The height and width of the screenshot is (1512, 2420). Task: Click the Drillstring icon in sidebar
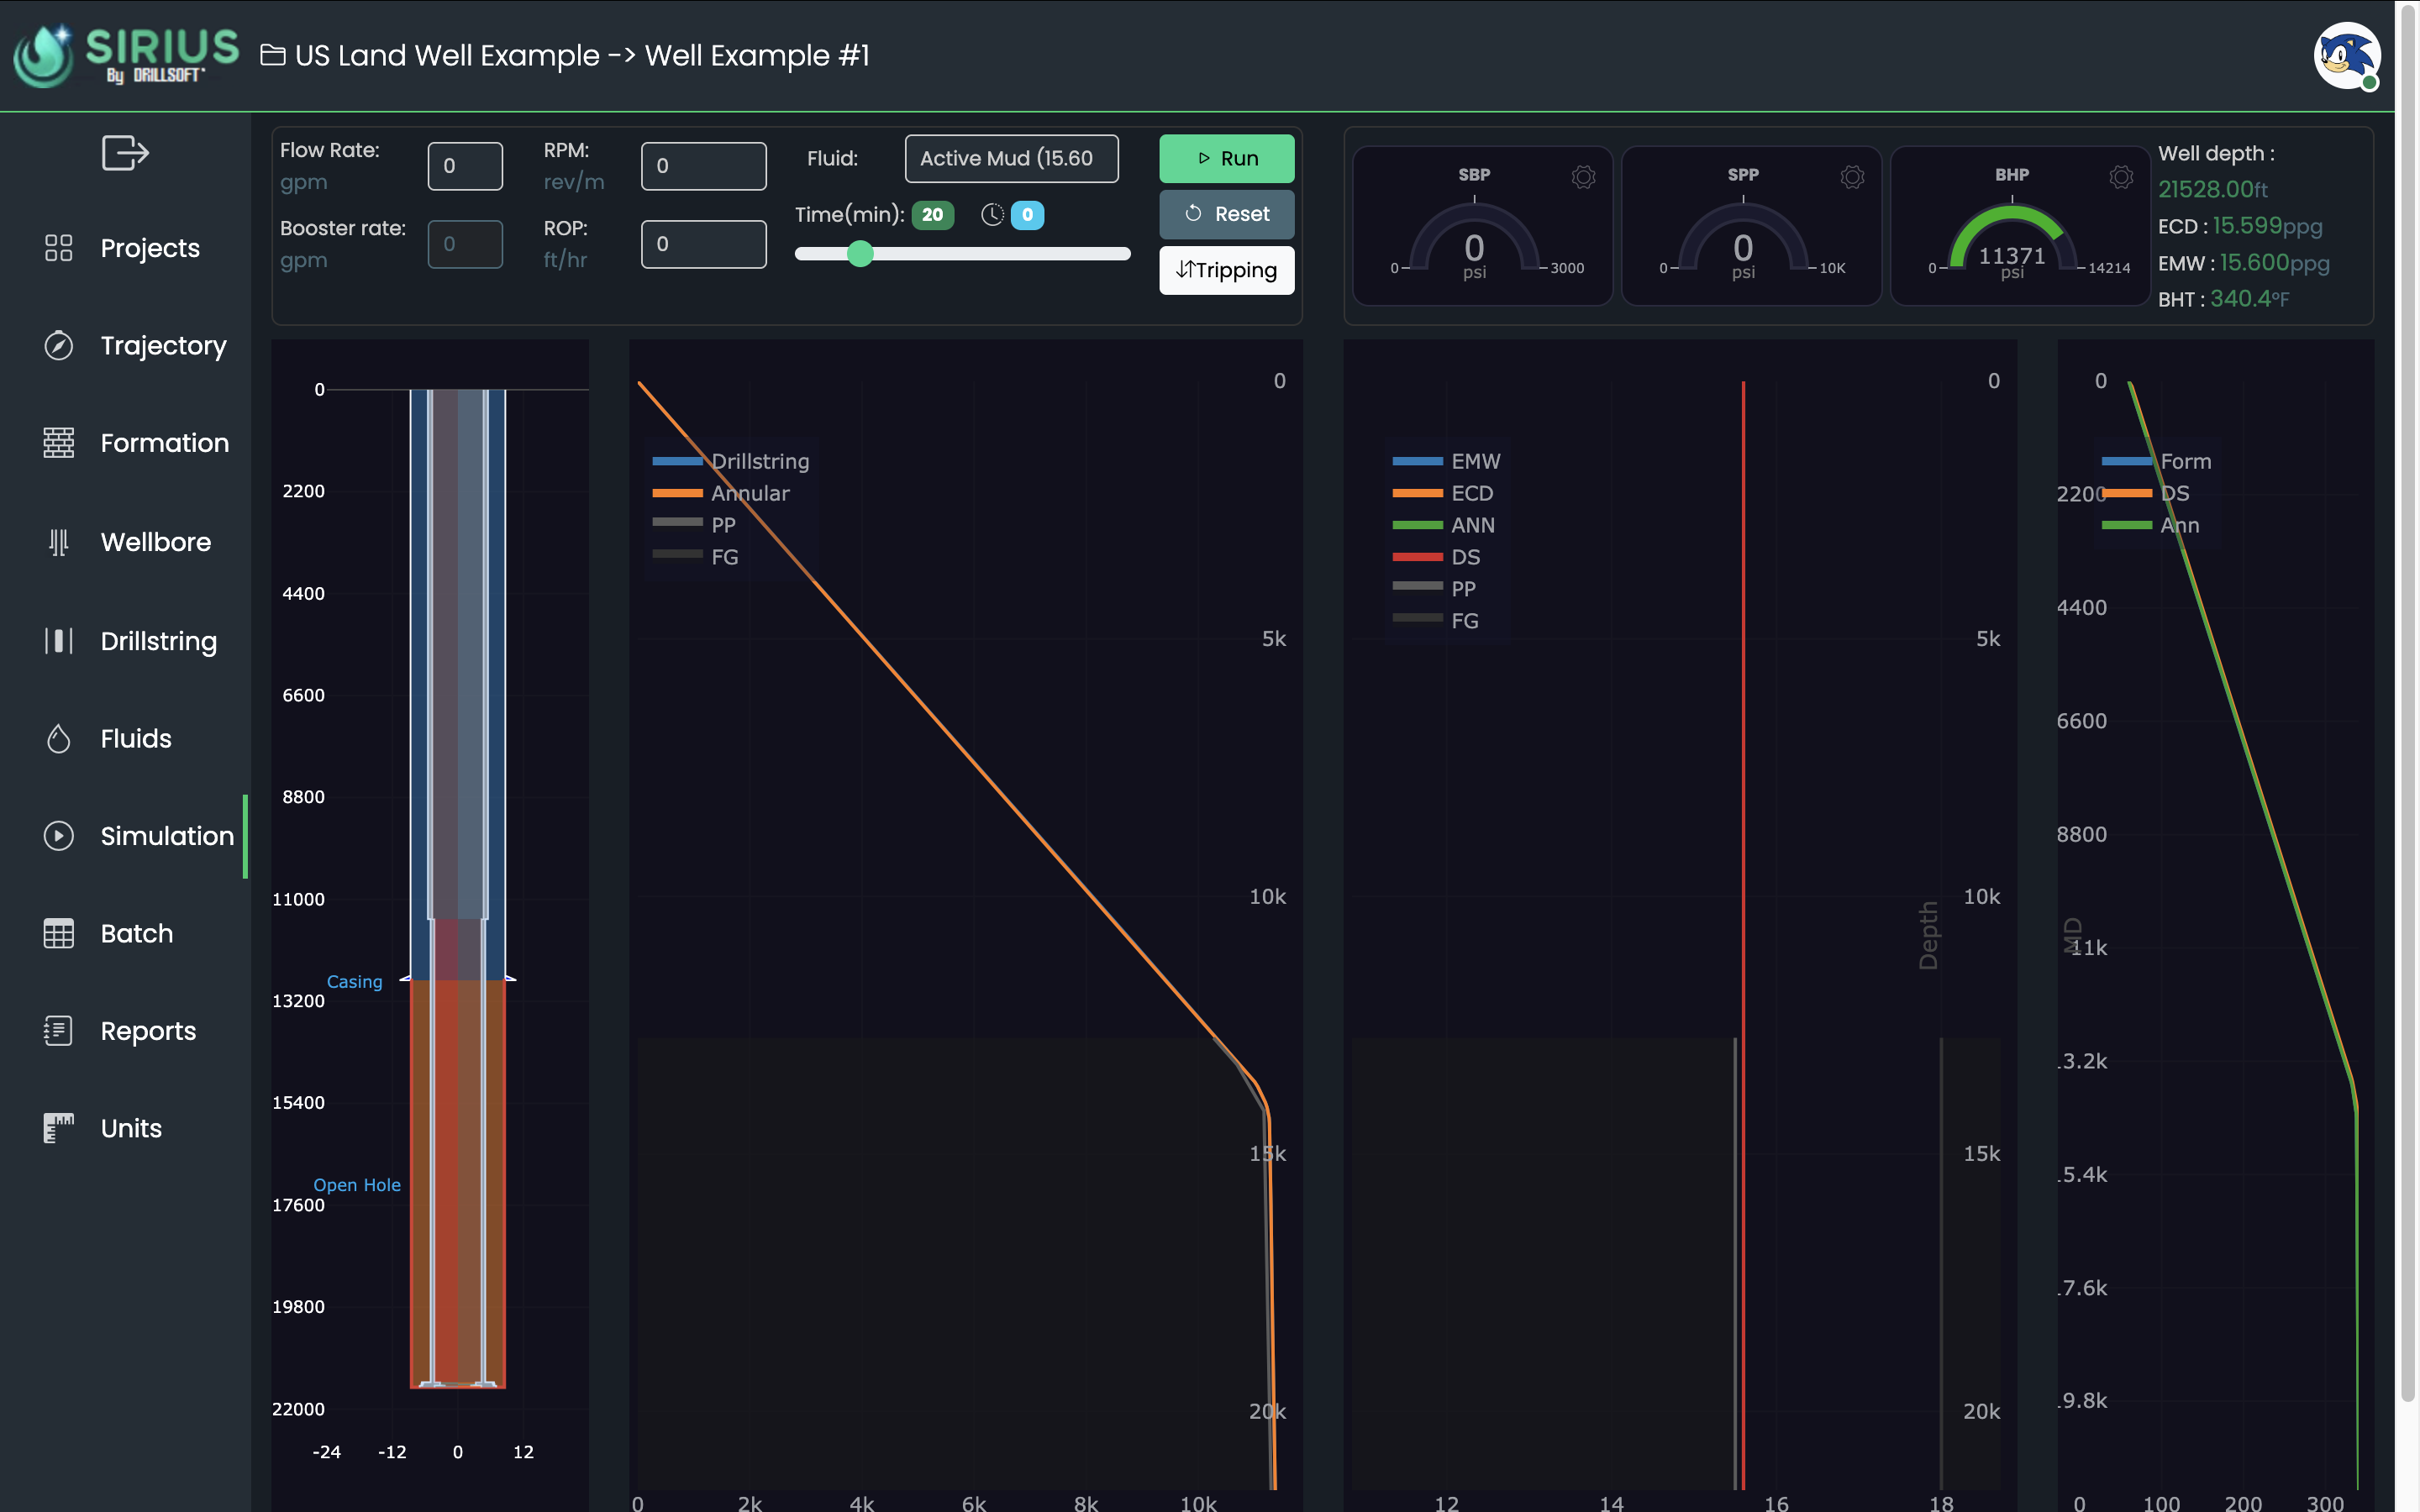tap(59, 640)
